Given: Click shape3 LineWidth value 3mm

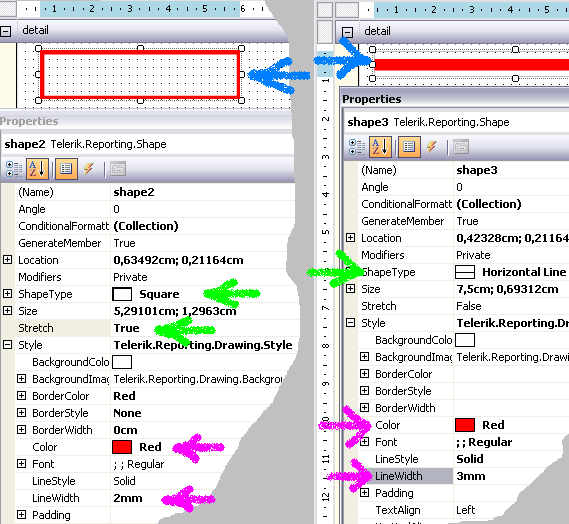Looking at the screenshot, I should point(471,476).
